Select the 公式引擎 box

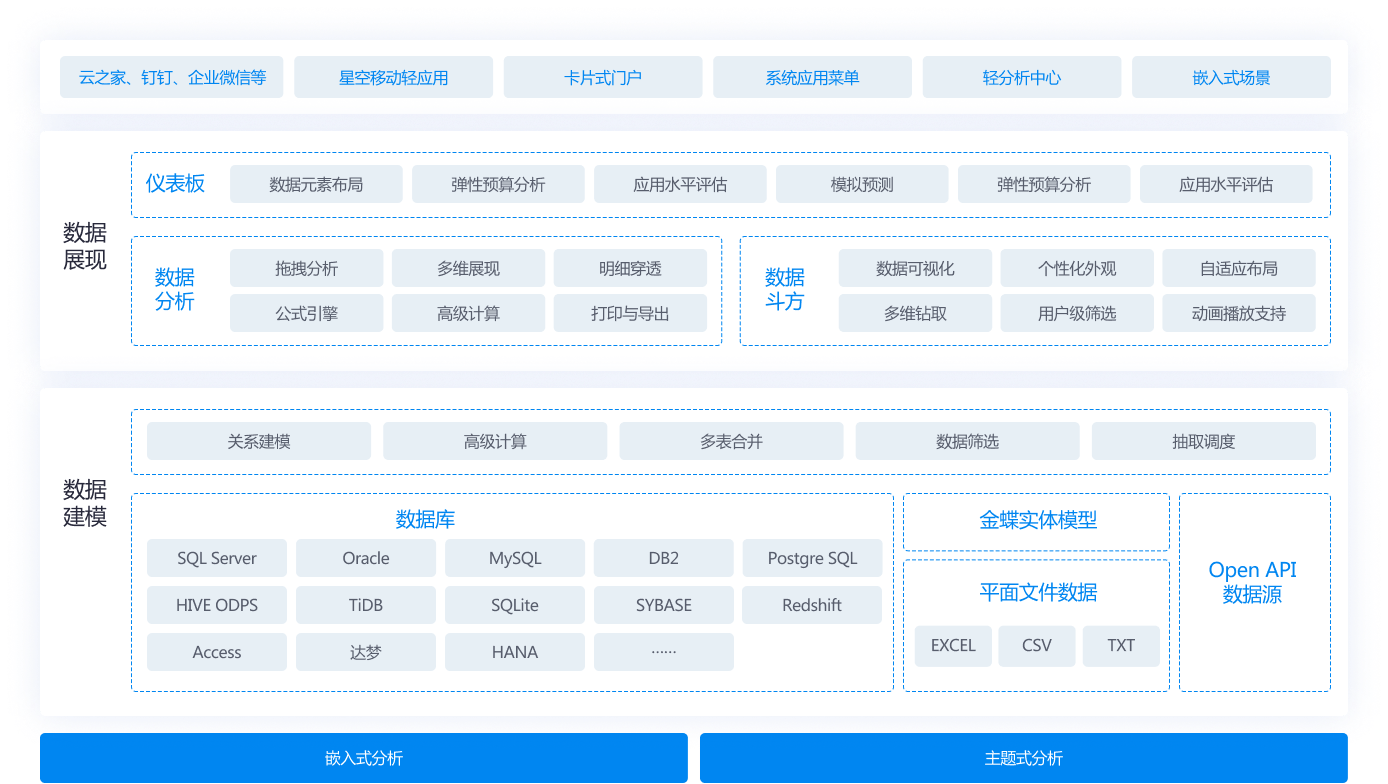coord(307,313)
